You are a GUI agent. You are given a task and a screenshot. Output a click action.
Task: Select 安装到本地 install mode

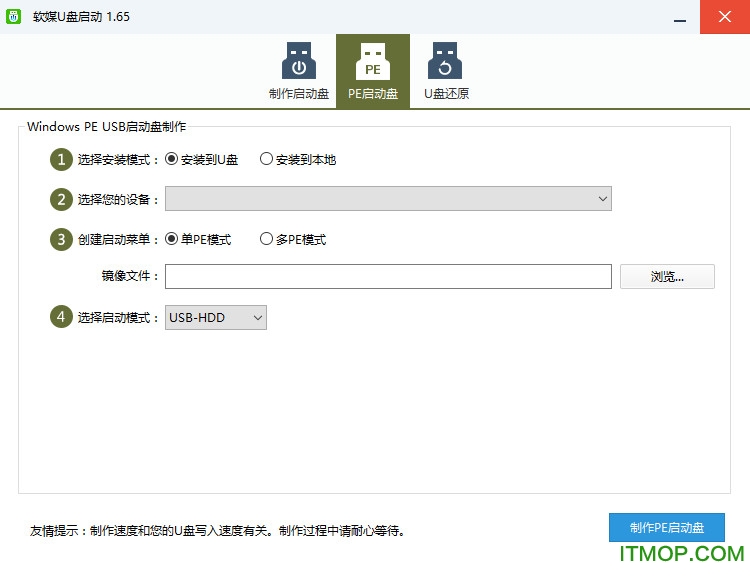(298, 159)
